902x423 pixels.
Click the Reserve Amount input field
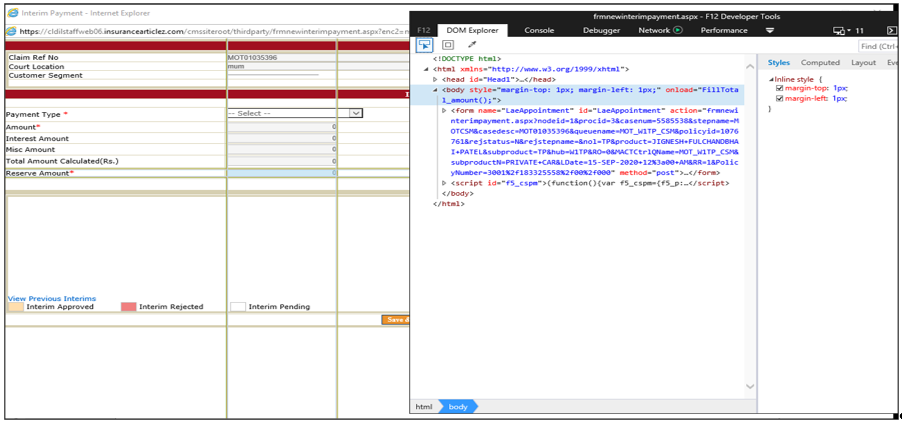tap(282, 173)
